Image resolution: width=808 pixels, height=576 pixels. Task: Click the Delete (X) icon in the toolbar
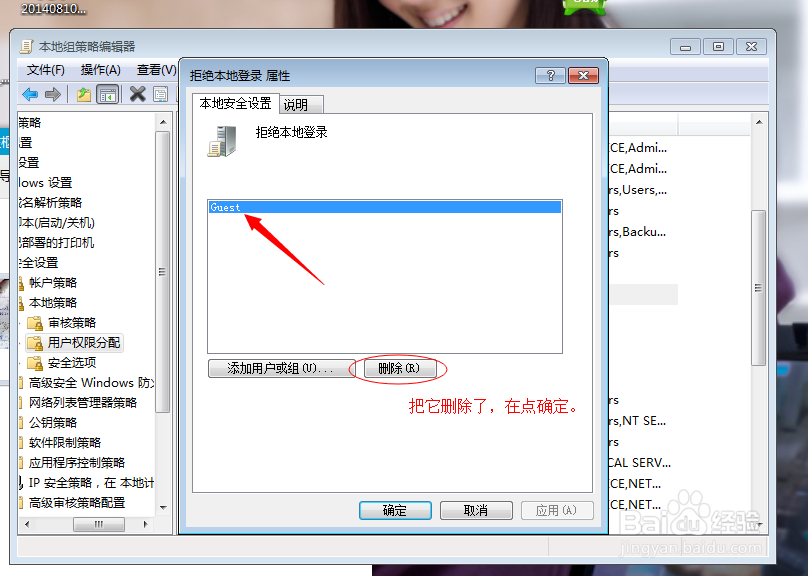click(x=137, y=94)
